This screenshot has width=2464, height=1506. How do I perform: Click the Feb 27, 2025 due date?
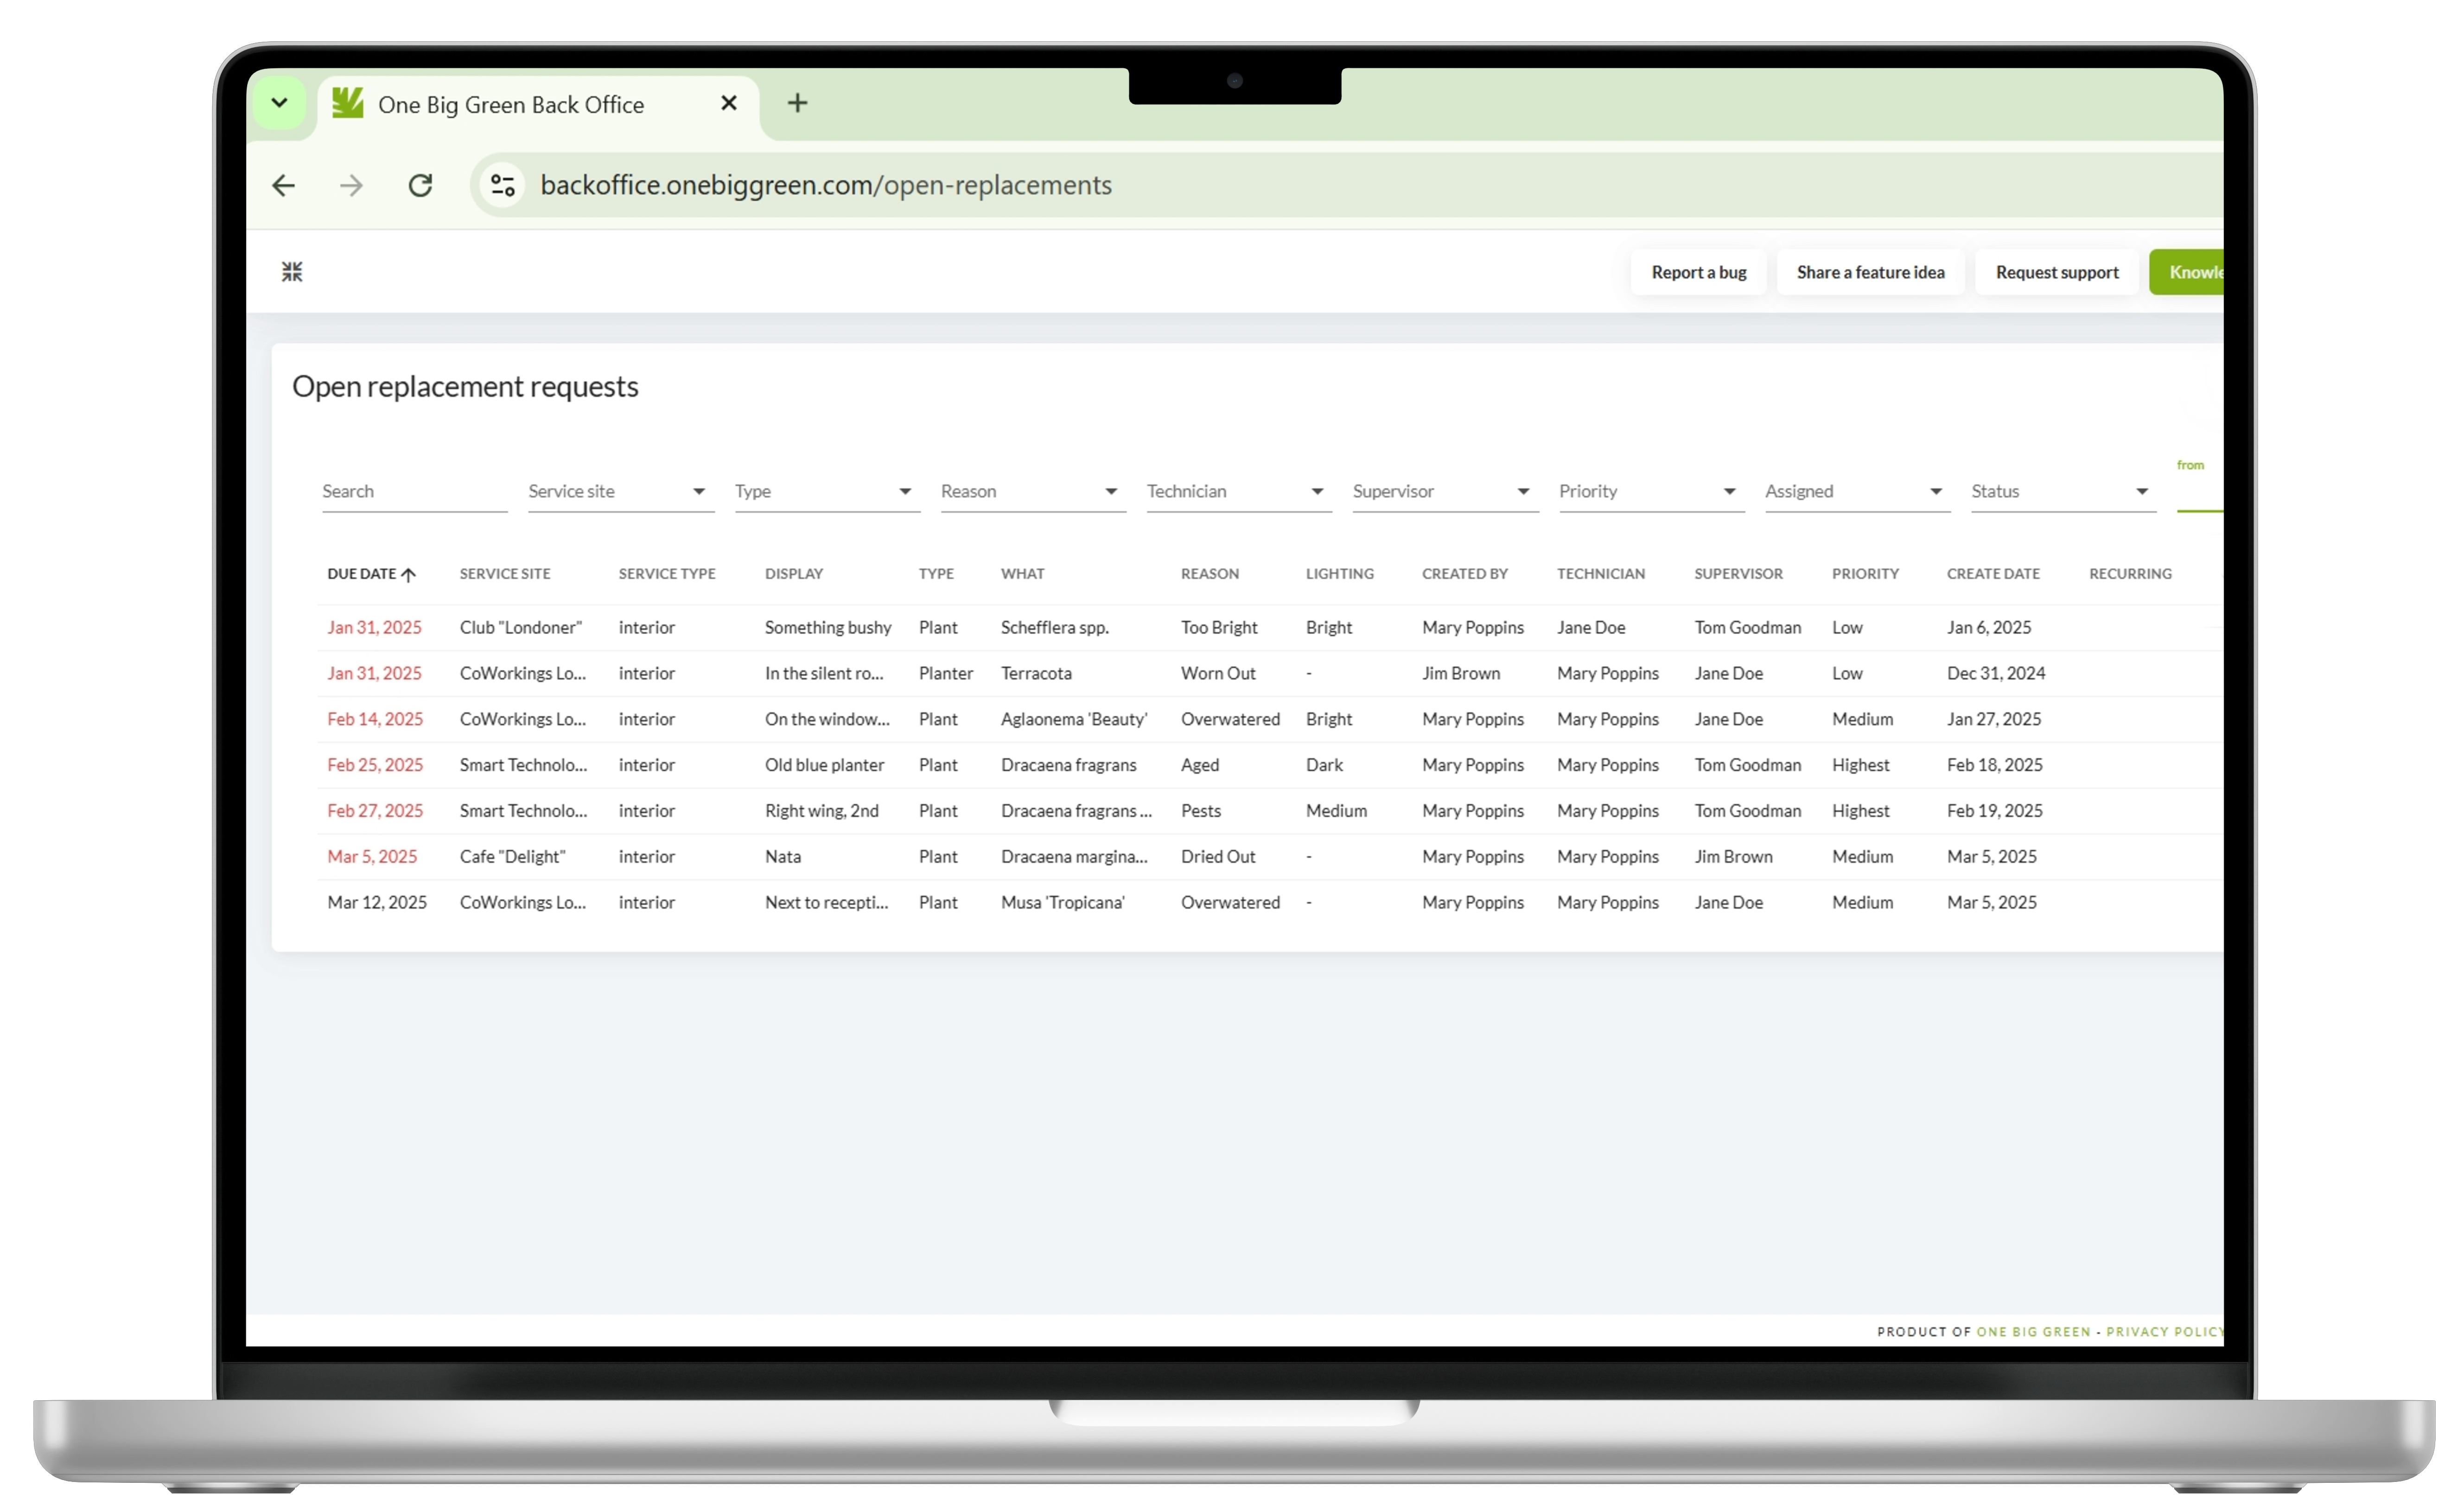coord(375,812)
